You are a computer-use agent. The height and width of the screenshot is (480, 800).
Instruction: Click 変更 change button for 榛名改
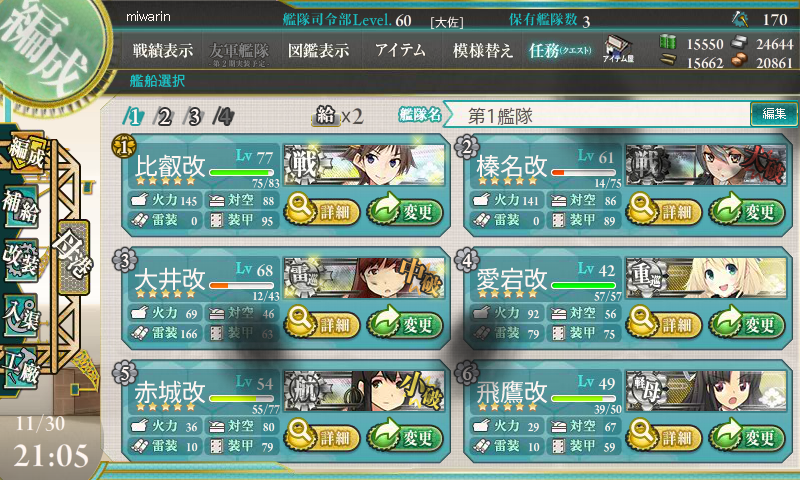747,211
